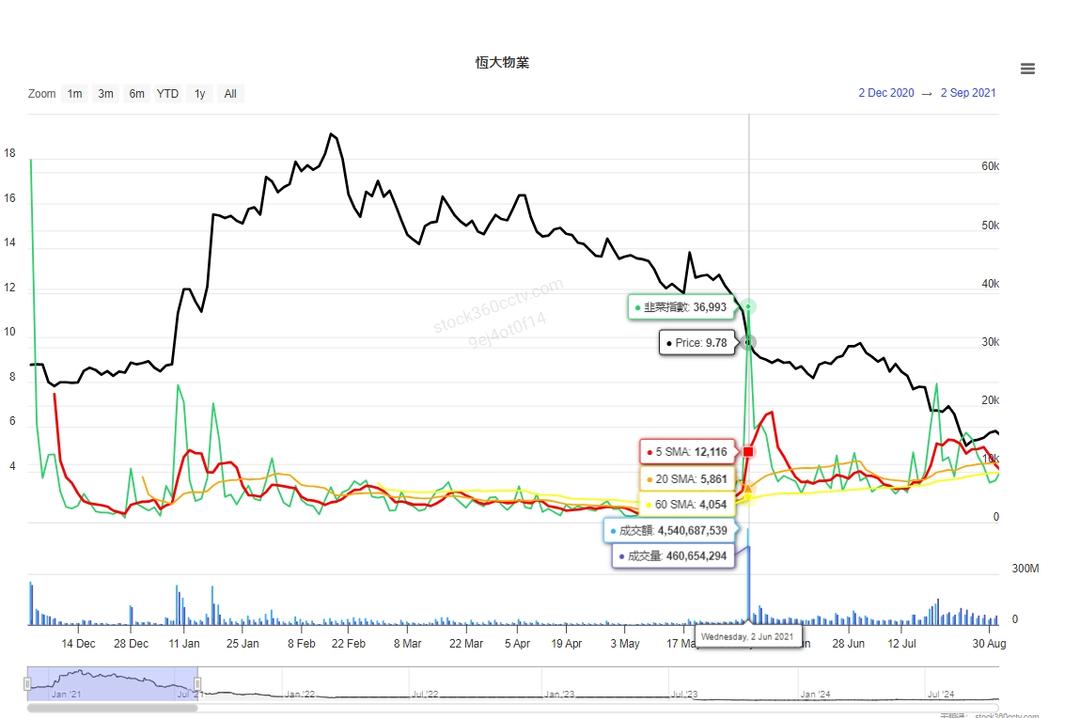Grab the left navigator handle
Image resolution: width=1080 pixels, height=718 pixels.
coord(28,684)
